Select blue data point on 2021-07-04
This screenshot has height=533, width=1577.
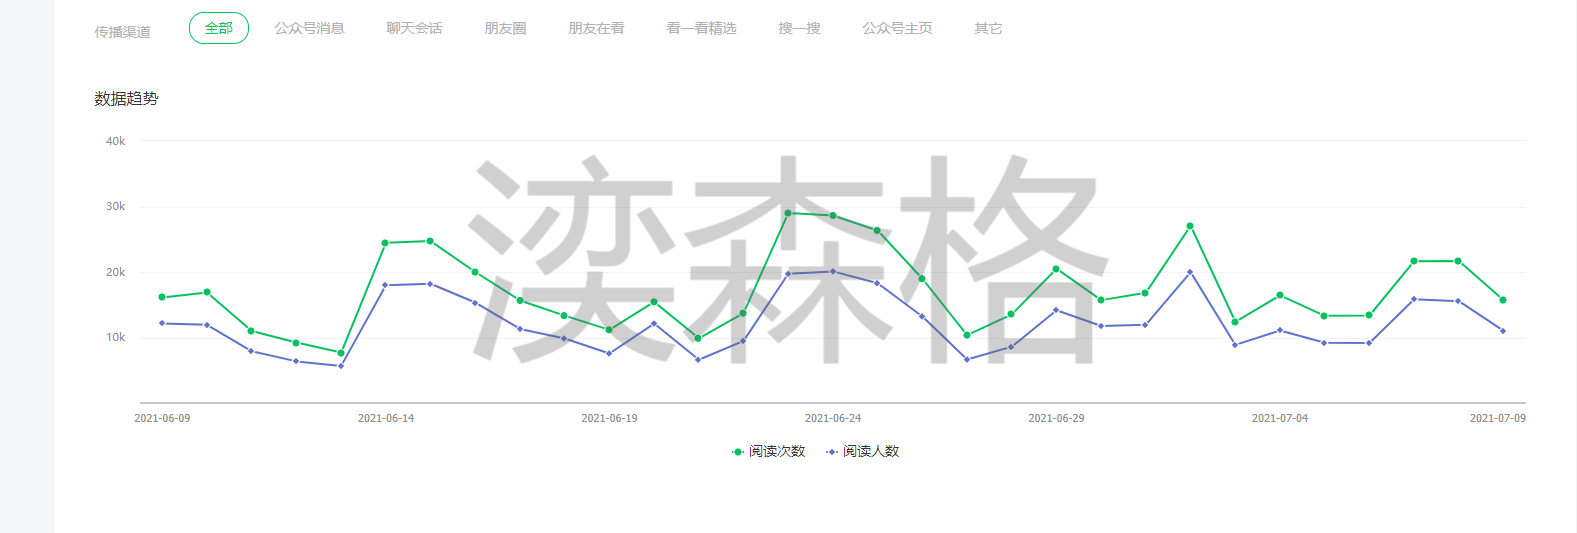tap(1280, 330)
